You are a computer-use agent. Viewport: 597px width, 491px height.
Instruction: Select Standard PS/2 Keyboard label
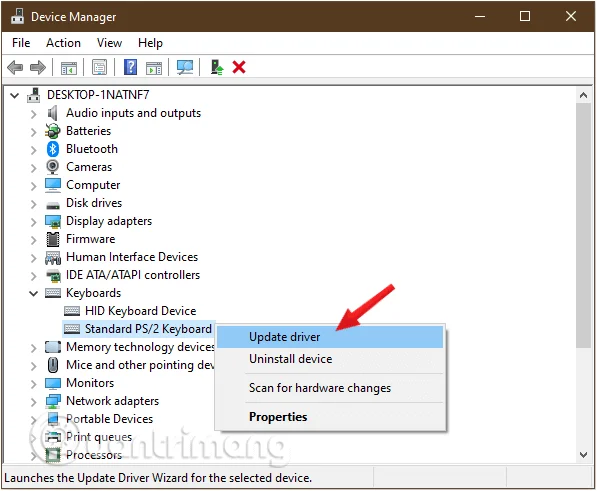(148, 329)
